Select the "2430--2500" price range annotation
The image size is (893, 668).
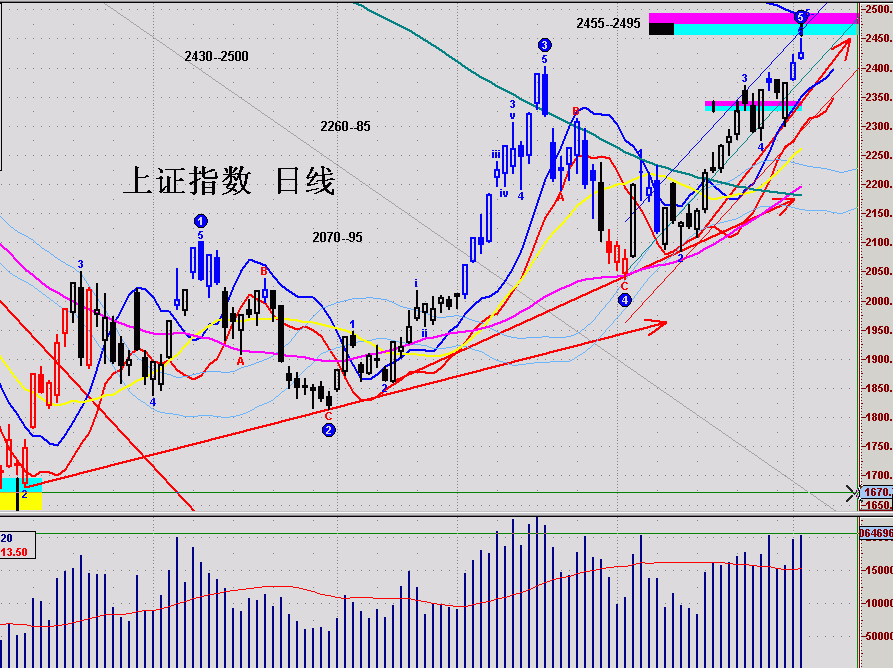pos(216,56)
